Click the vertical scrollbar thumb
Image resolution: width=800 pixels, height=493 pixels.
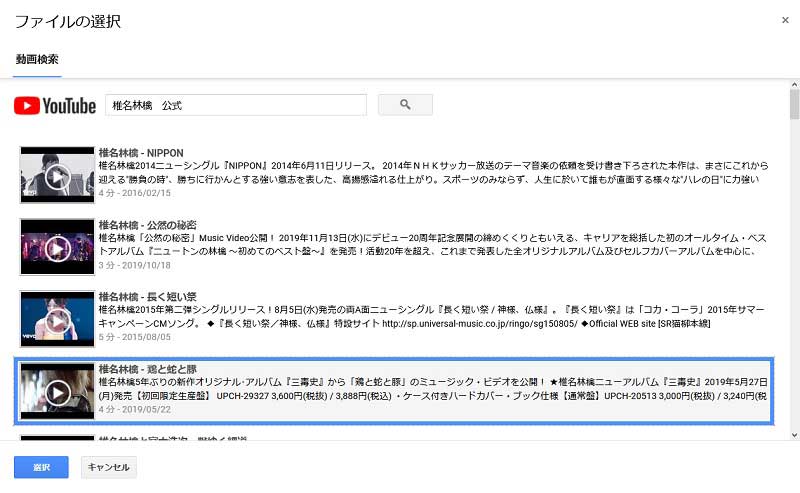coord(794,105)
